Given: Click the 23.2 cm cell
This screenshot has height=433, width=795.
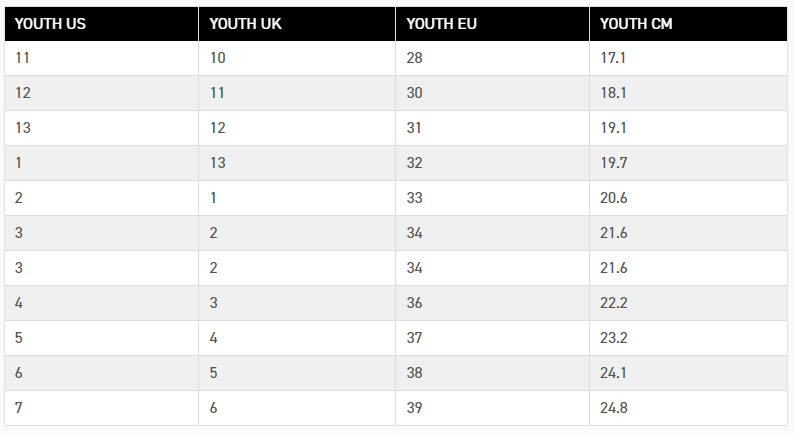Looking at the screenshot, I should 689,338.
